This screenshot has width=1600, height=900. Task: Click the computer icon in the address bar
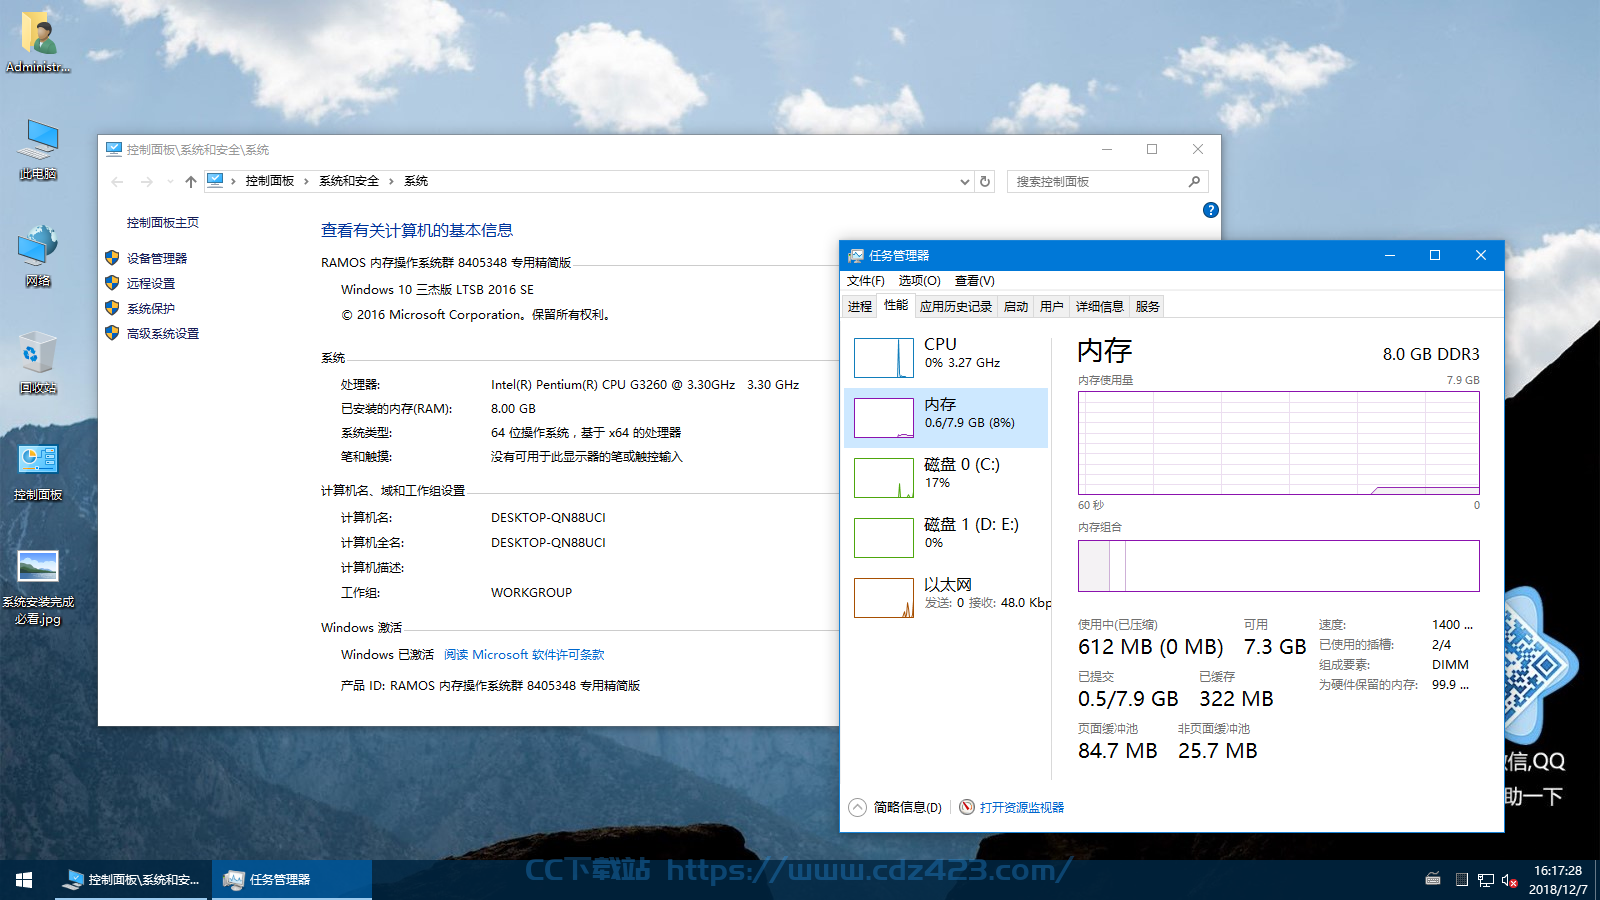(215, 181)
